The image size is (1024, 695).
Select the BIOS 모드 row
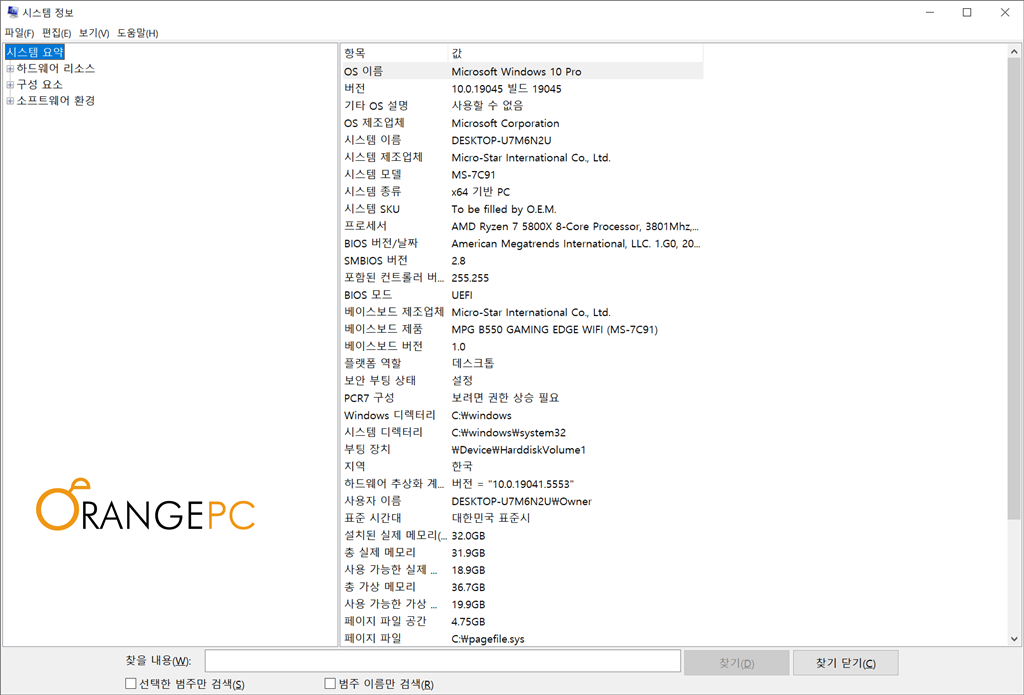[x=522, y=295]
